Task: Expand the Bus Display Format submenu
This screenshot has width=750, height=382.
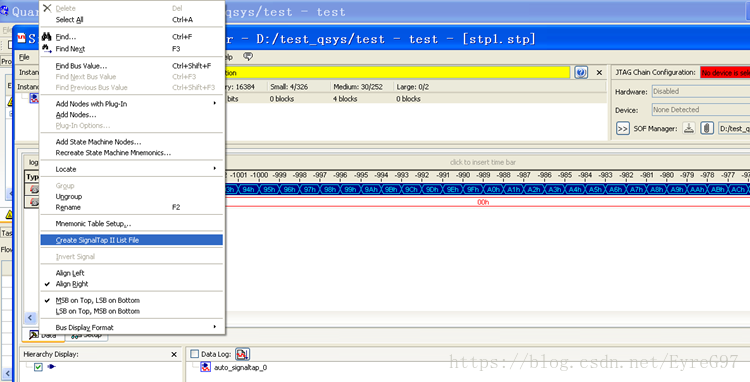Action: [132, 327]
